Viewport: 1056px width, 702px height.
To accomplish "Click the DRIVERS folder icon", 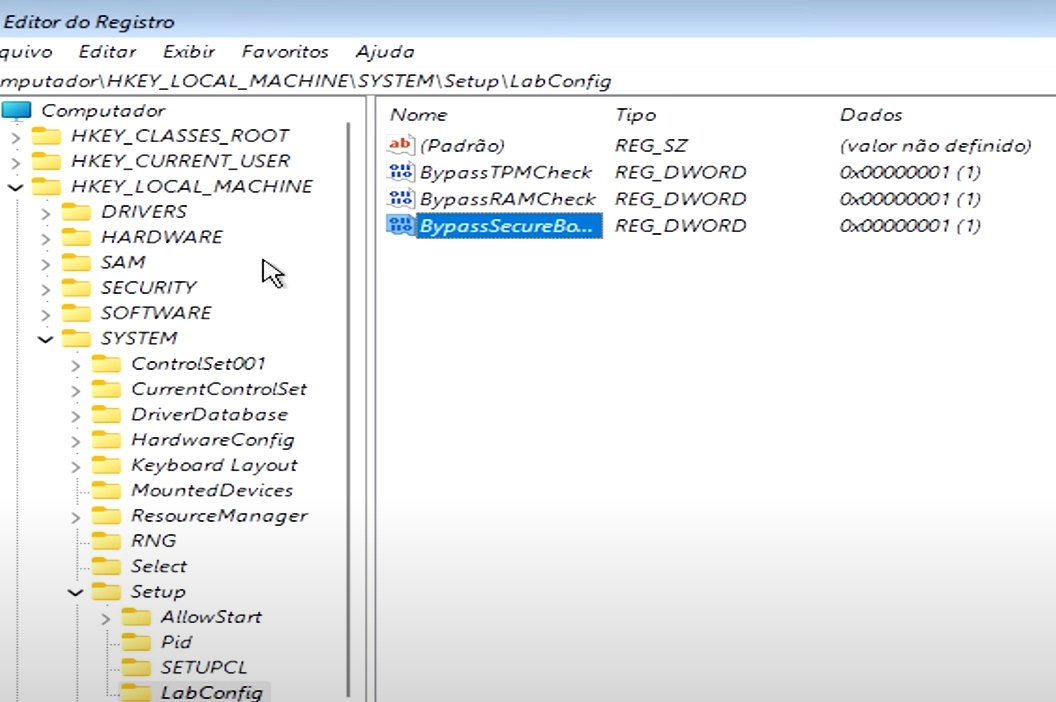I will 76,212.
